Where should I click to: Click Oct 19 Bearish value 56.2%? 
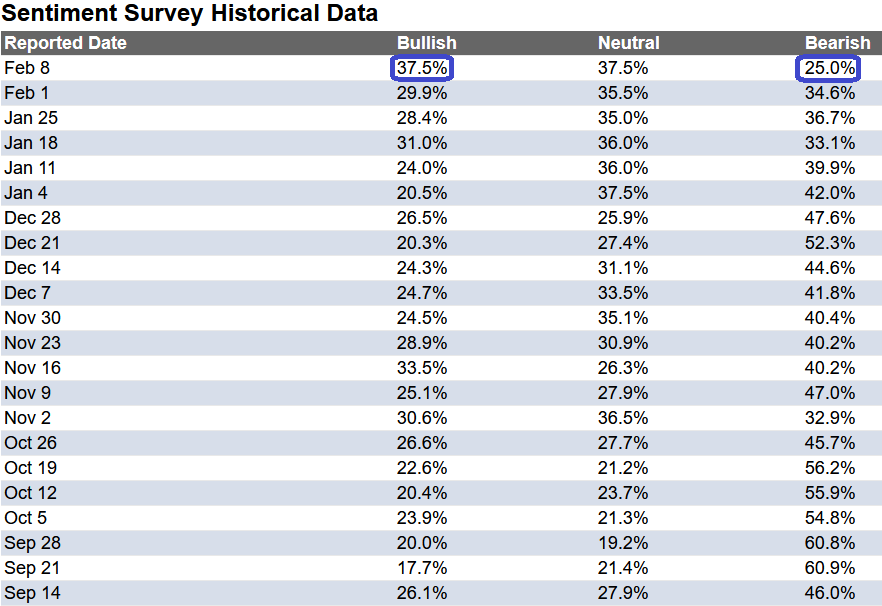830,468
